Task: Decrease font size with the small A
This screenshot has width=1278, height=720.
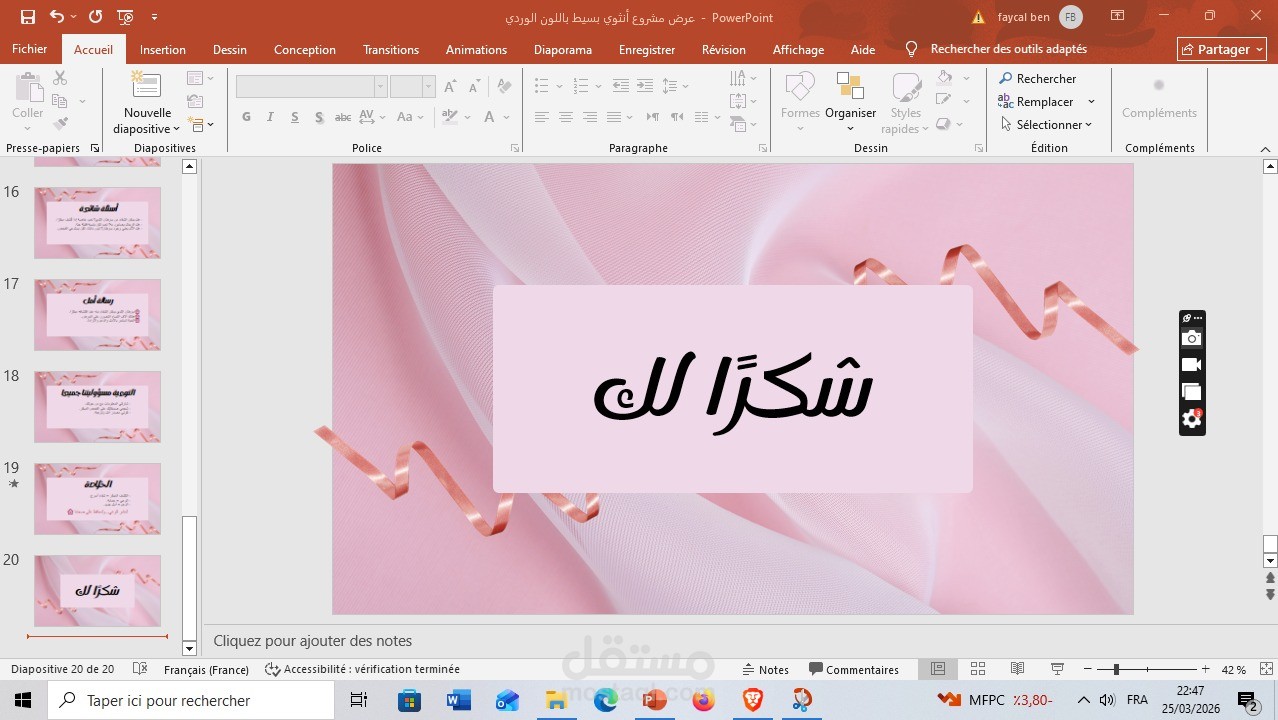Action: tap(474, 86)
